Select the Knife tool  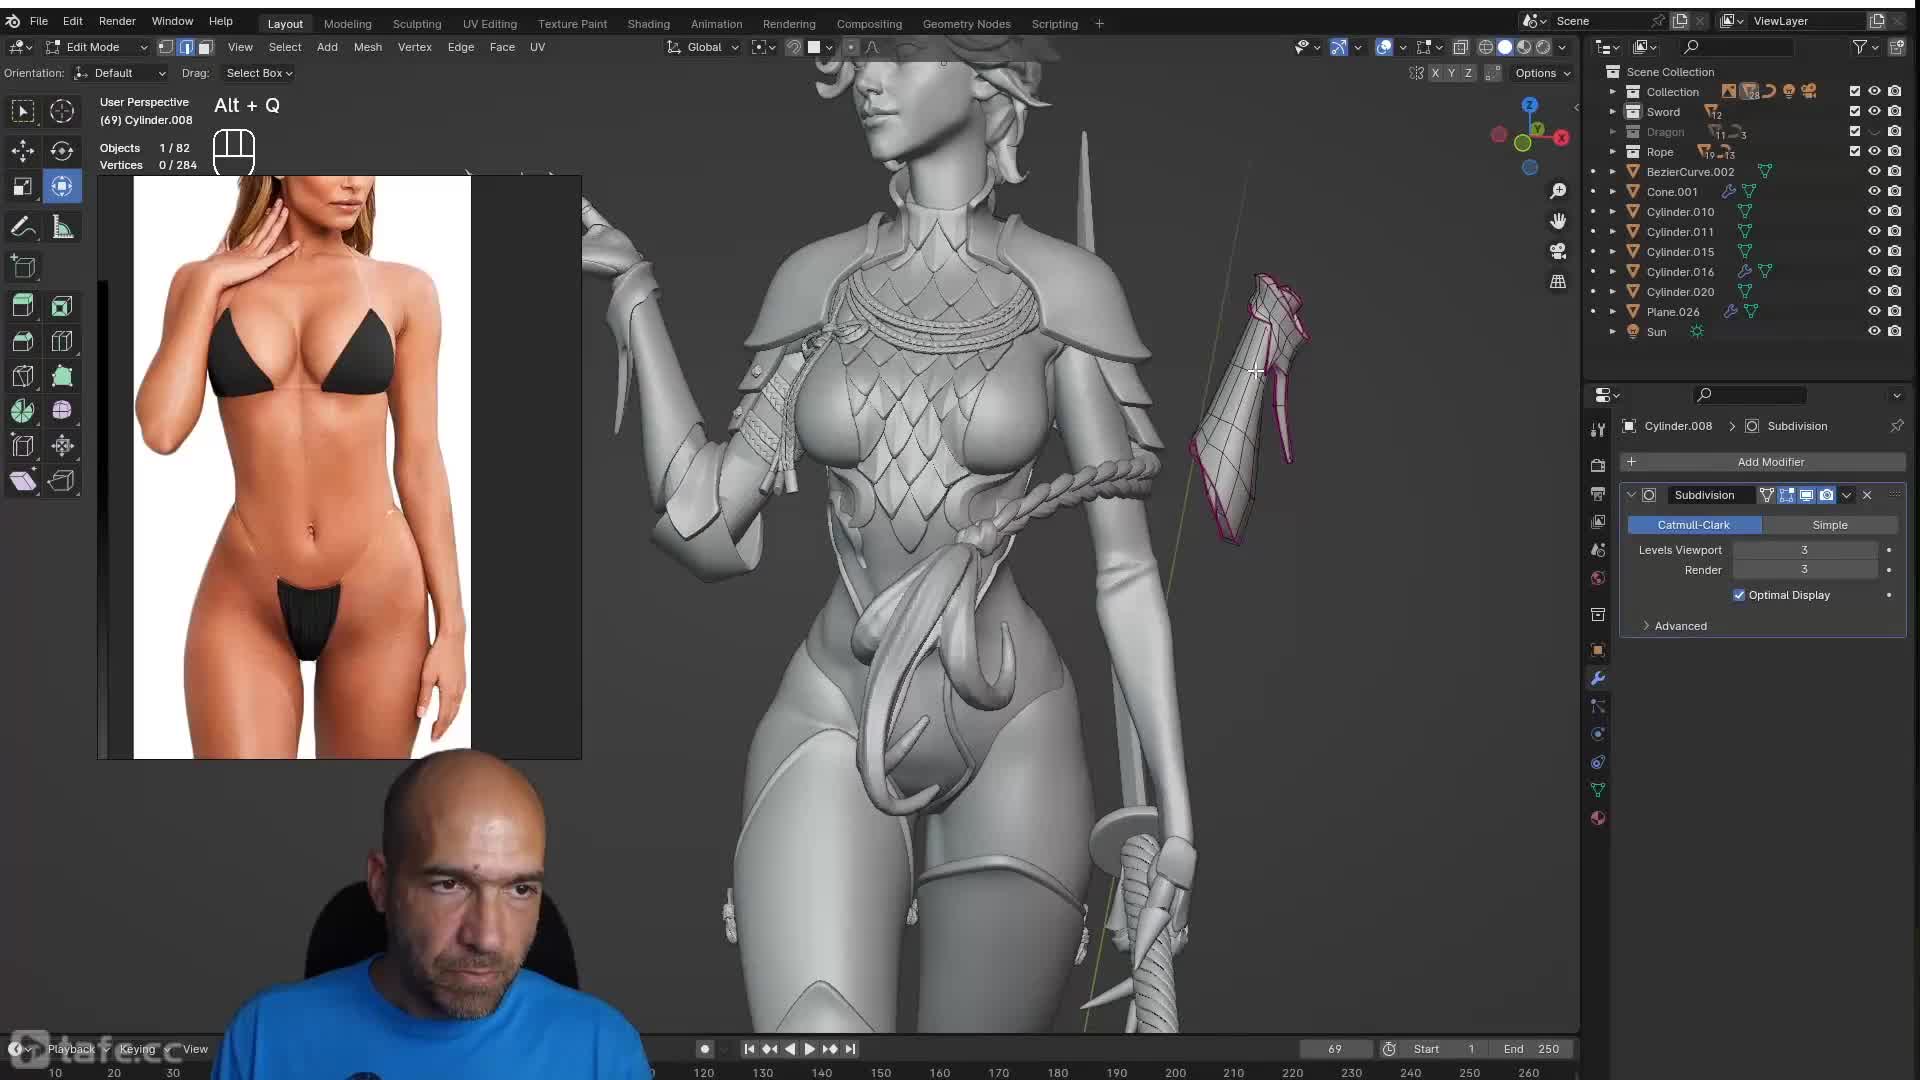(x=22, y=376)
